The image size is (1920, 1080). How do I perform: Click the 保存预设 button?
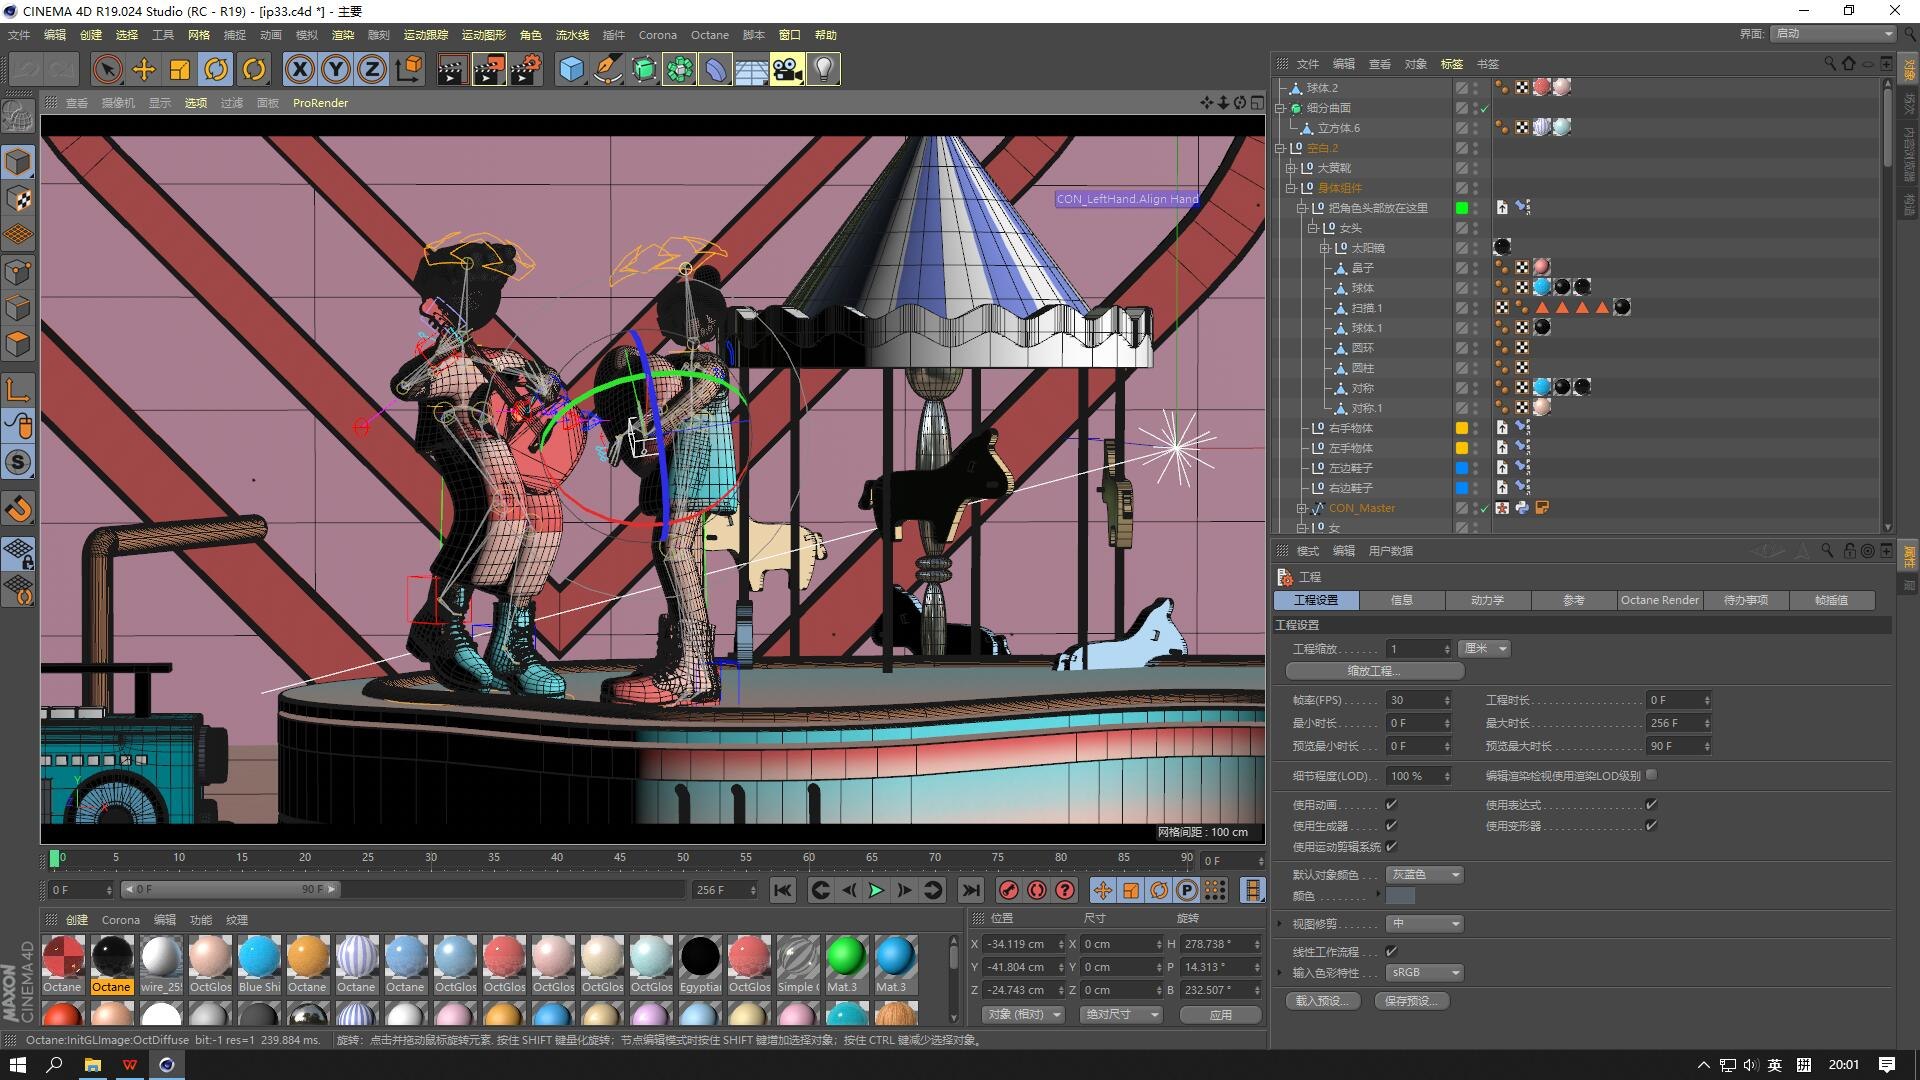[1412, 1000]
